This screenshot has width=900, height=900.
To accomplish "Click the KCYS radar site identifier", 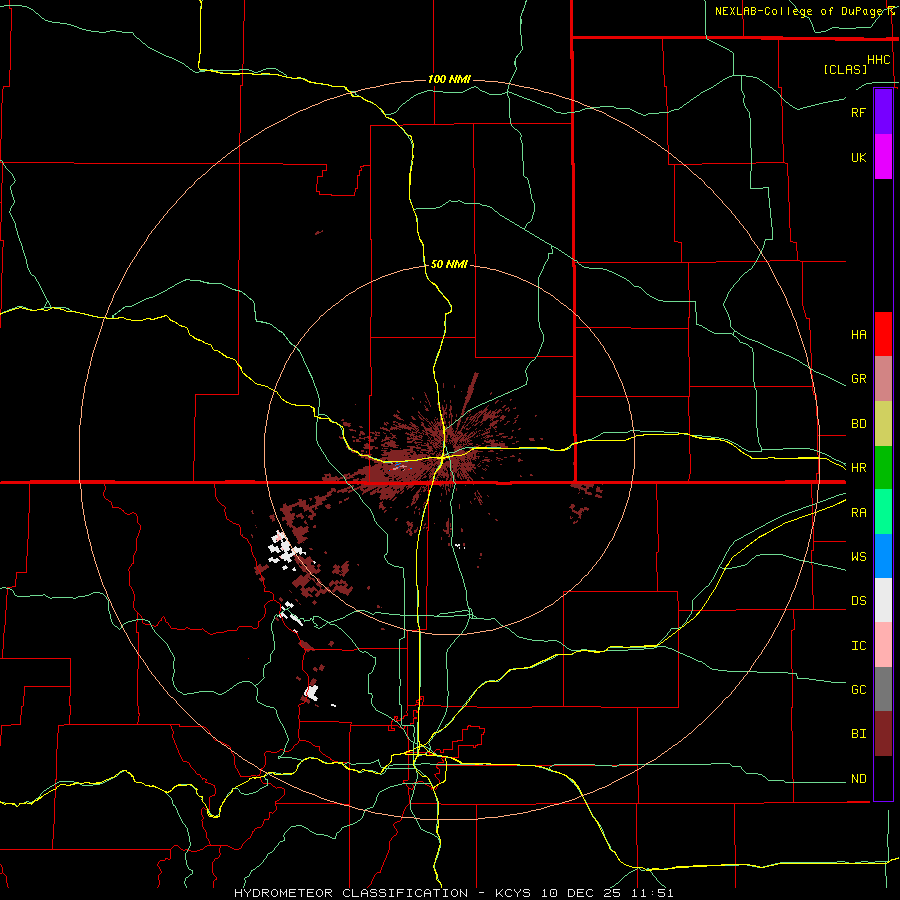I will pos(517,893).
